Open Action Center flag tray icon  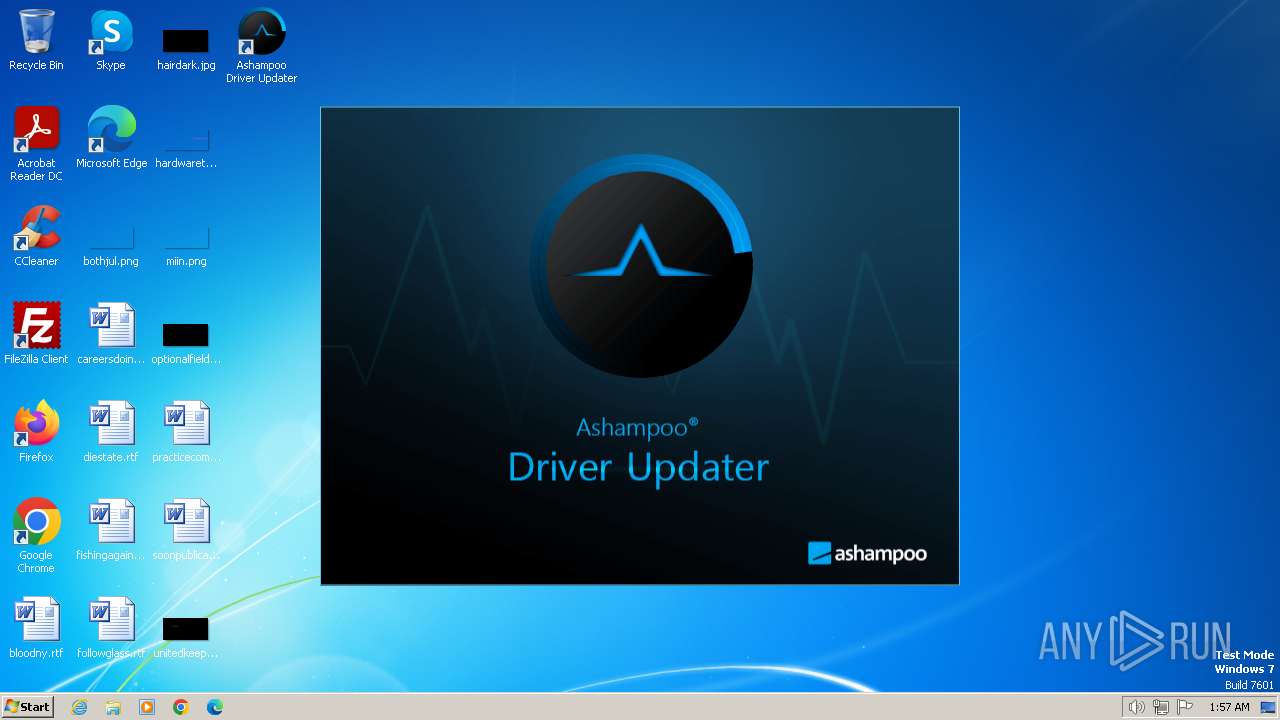click(x=1185, y=707)
